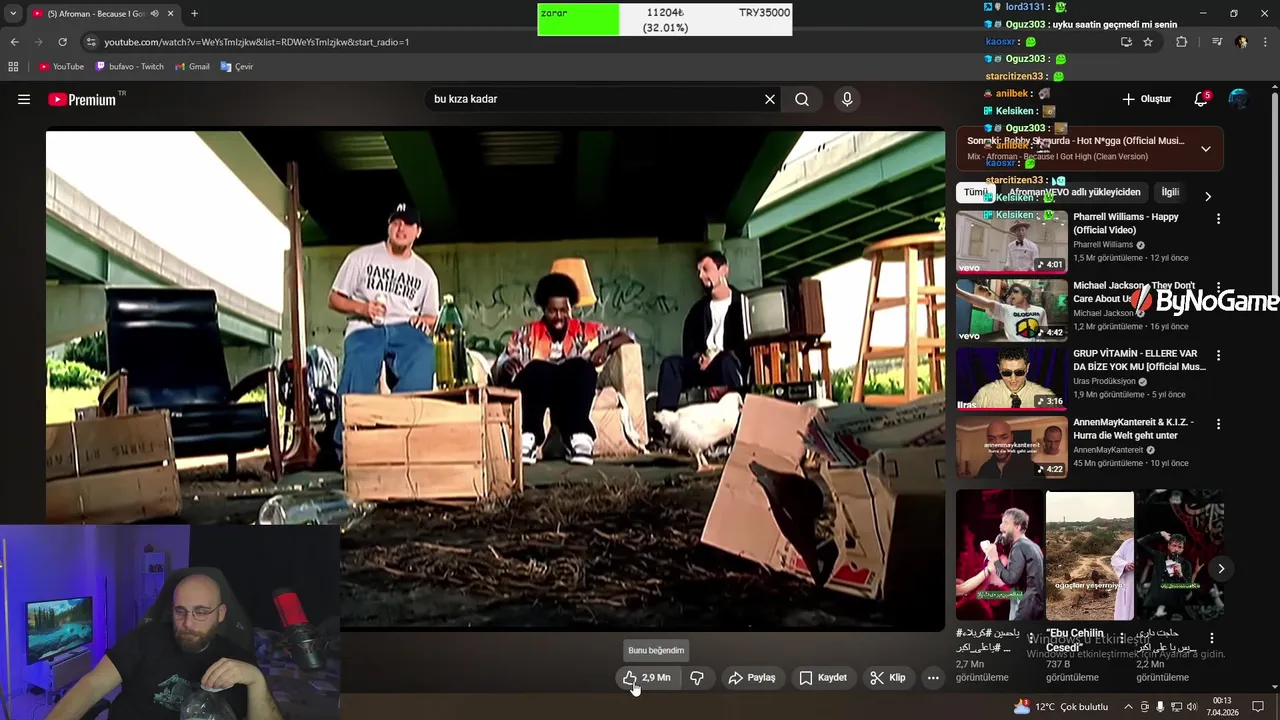Start voice search with microphone icon
Viewport: 1280px width, 720px height.
tap(847, 99)
